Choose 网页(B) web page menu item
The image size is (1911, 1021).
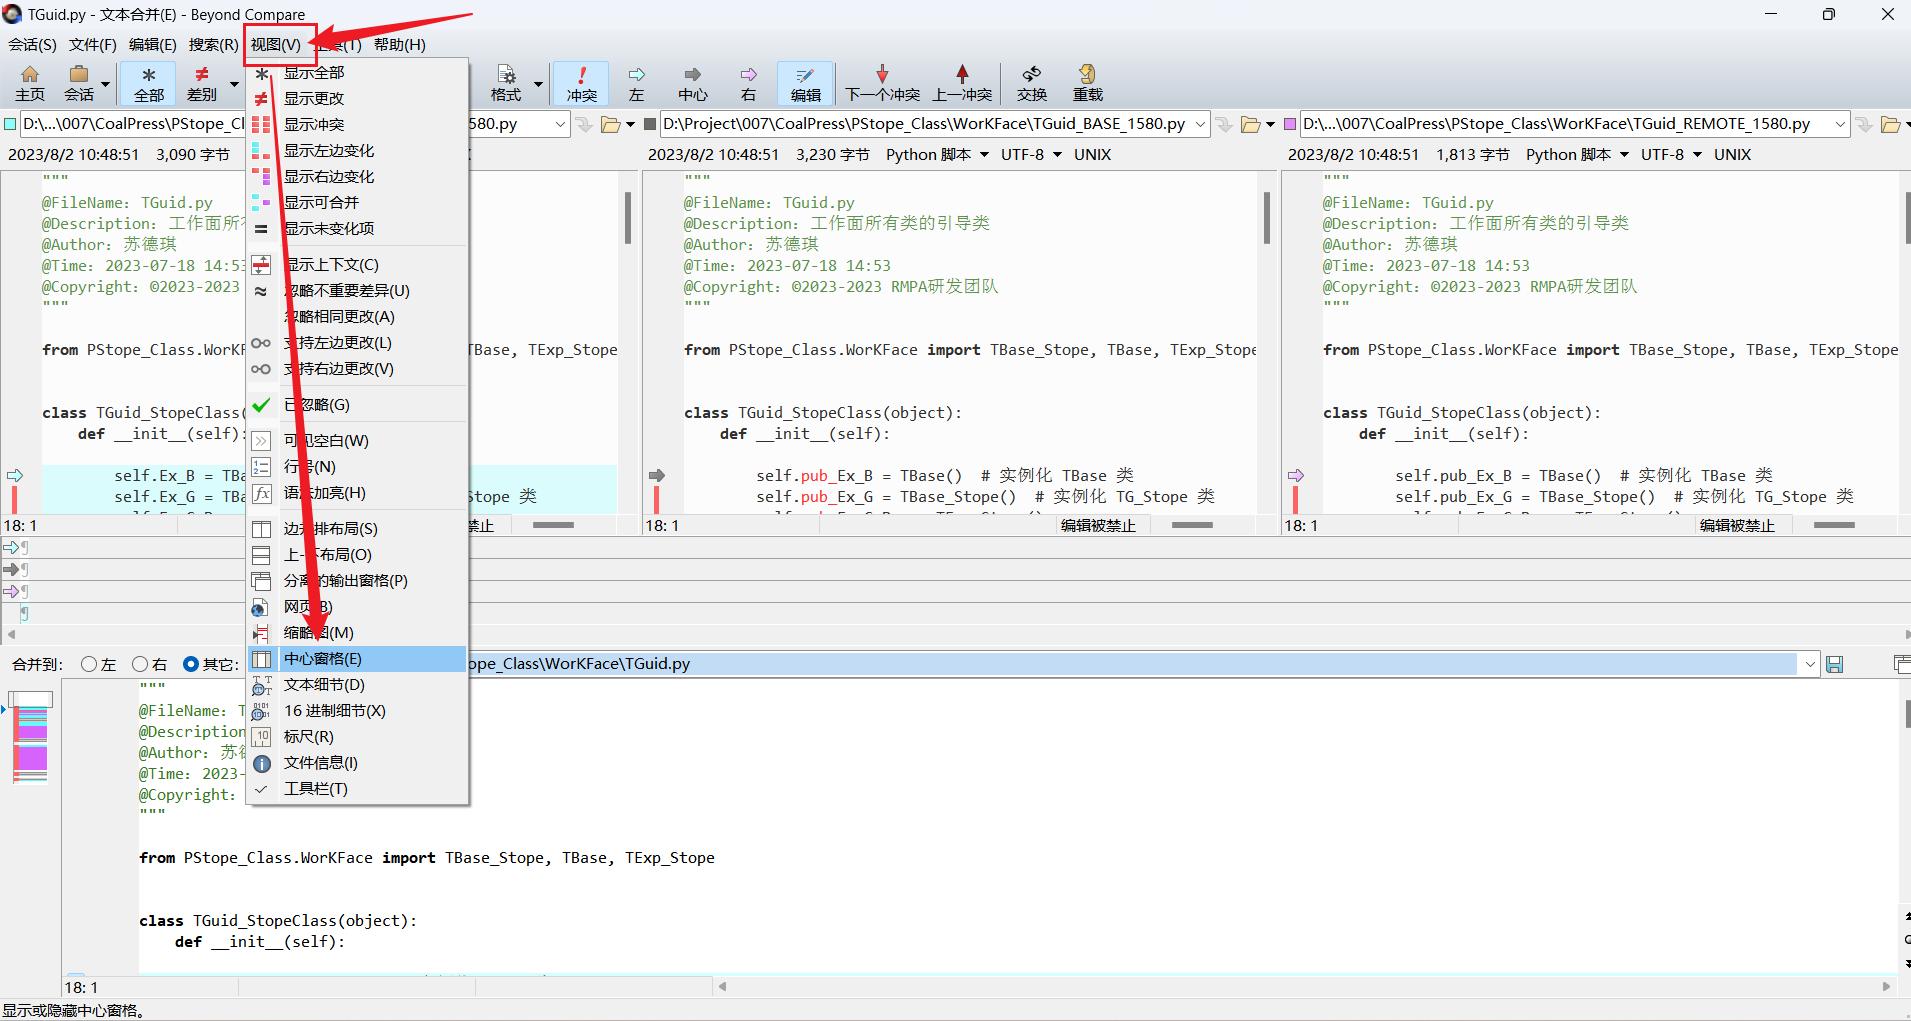tap(357, 607)
